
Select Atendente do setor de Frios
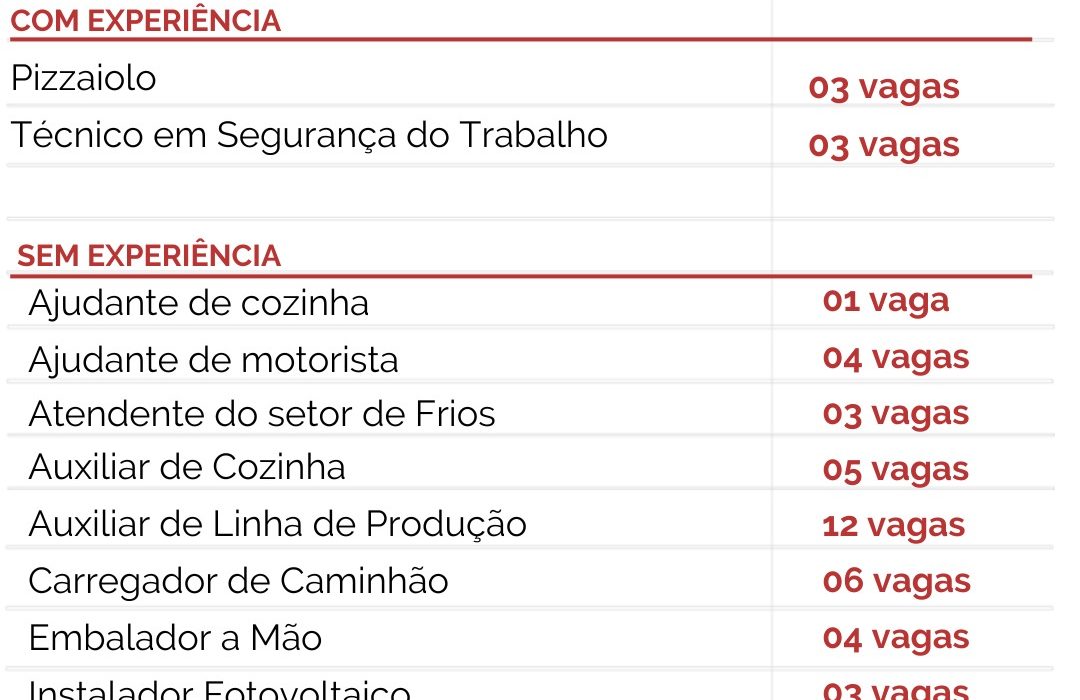pos(262,414)
